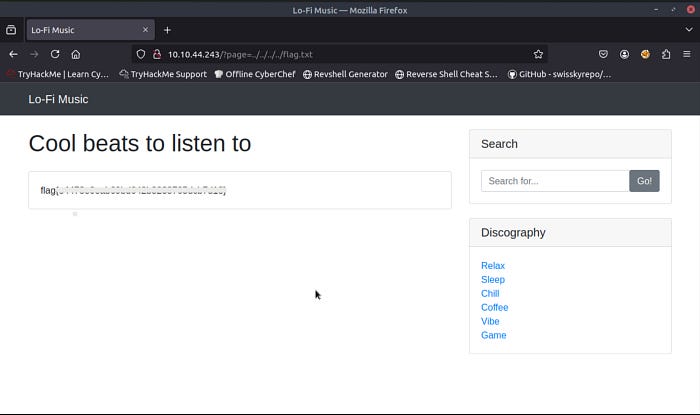The height and width of the screenshot is (415, 700).
Task: Click the Lo-Fi Music site brand link
Action: pyautogui.click(x=58, y=99)
